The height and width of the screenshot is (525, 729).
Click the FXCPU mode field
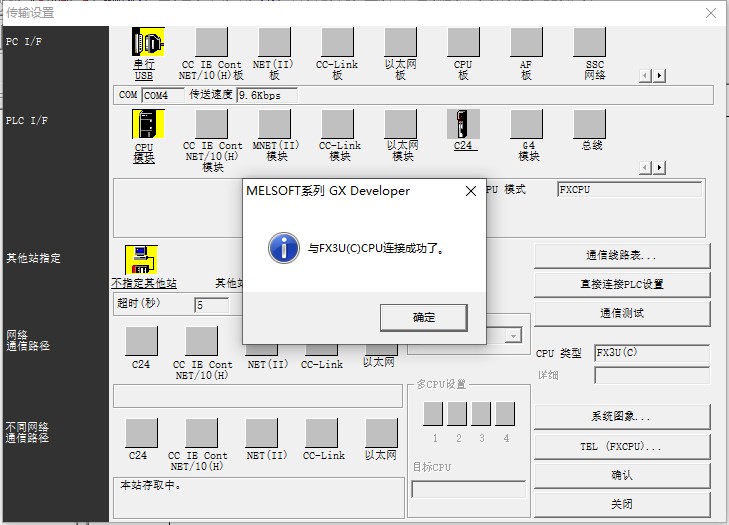click(630, 190)
